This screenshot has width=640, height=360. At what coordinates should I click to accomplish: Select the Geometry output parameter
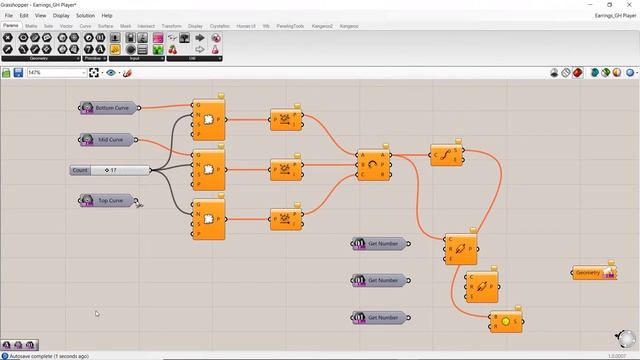click(594, 273)
